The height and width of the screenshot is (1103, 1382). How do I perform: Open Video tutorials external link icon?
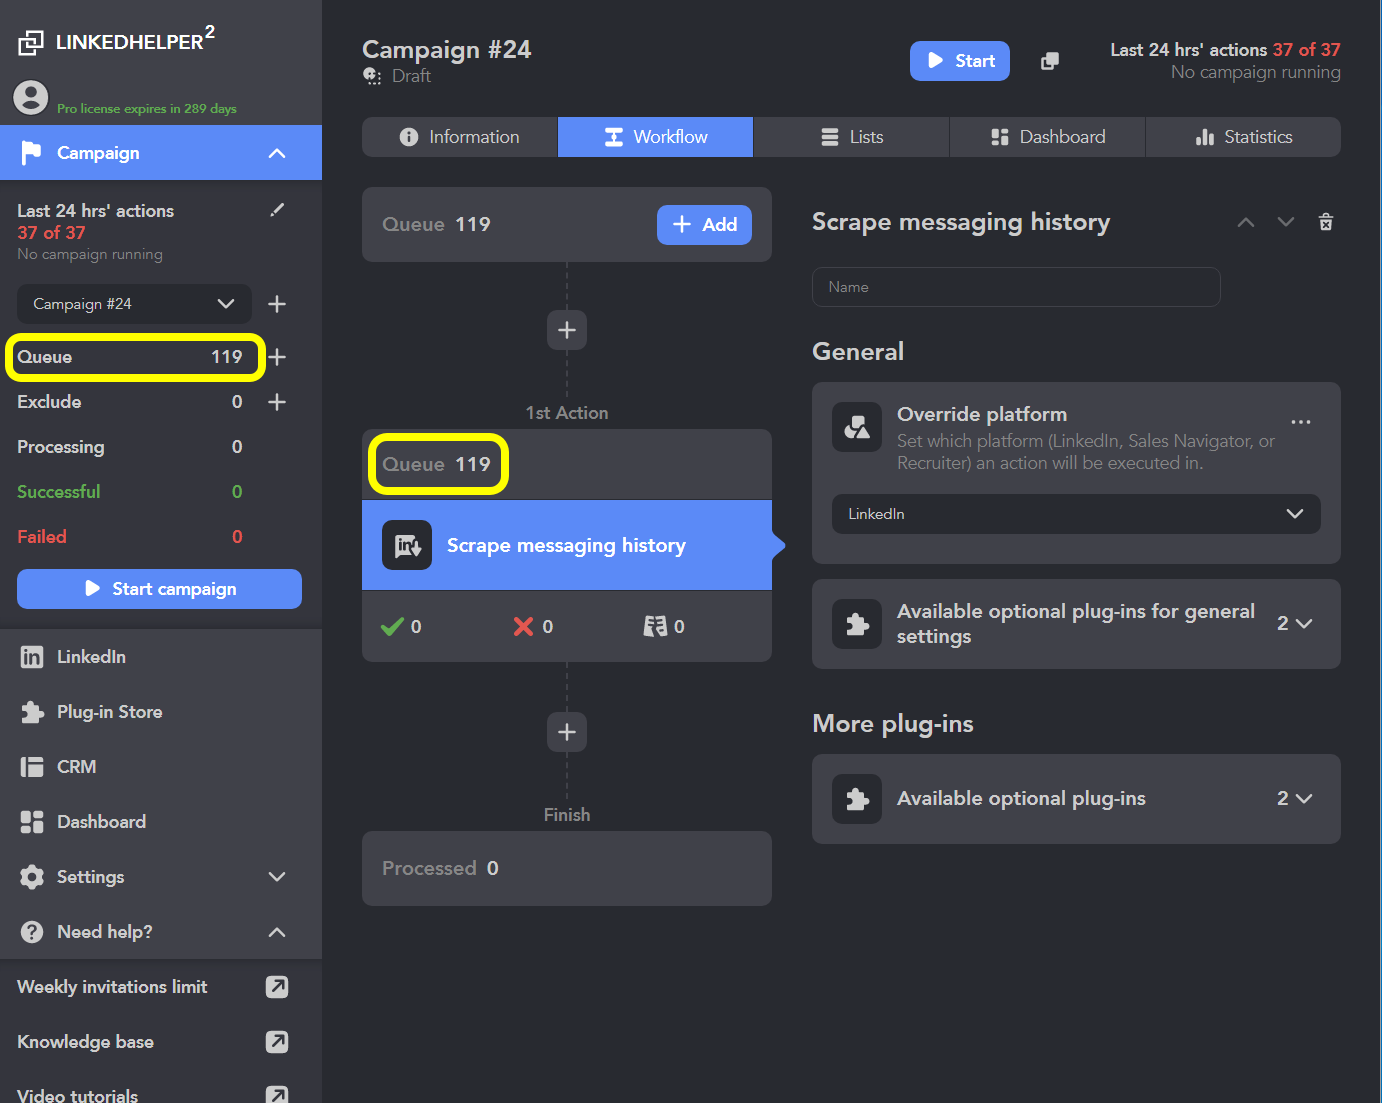pyautogui.click(x=277, y=1094)
